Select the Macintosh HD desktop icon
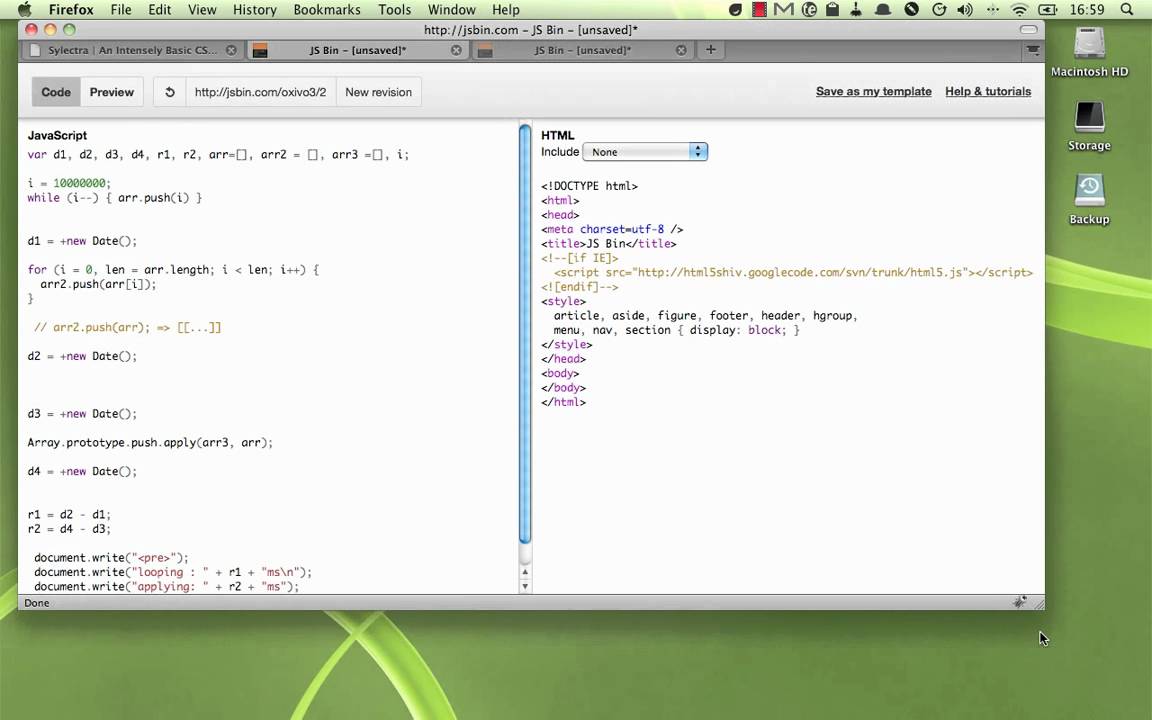This screenshot has height=720, width=1152. coord(1089,51)
